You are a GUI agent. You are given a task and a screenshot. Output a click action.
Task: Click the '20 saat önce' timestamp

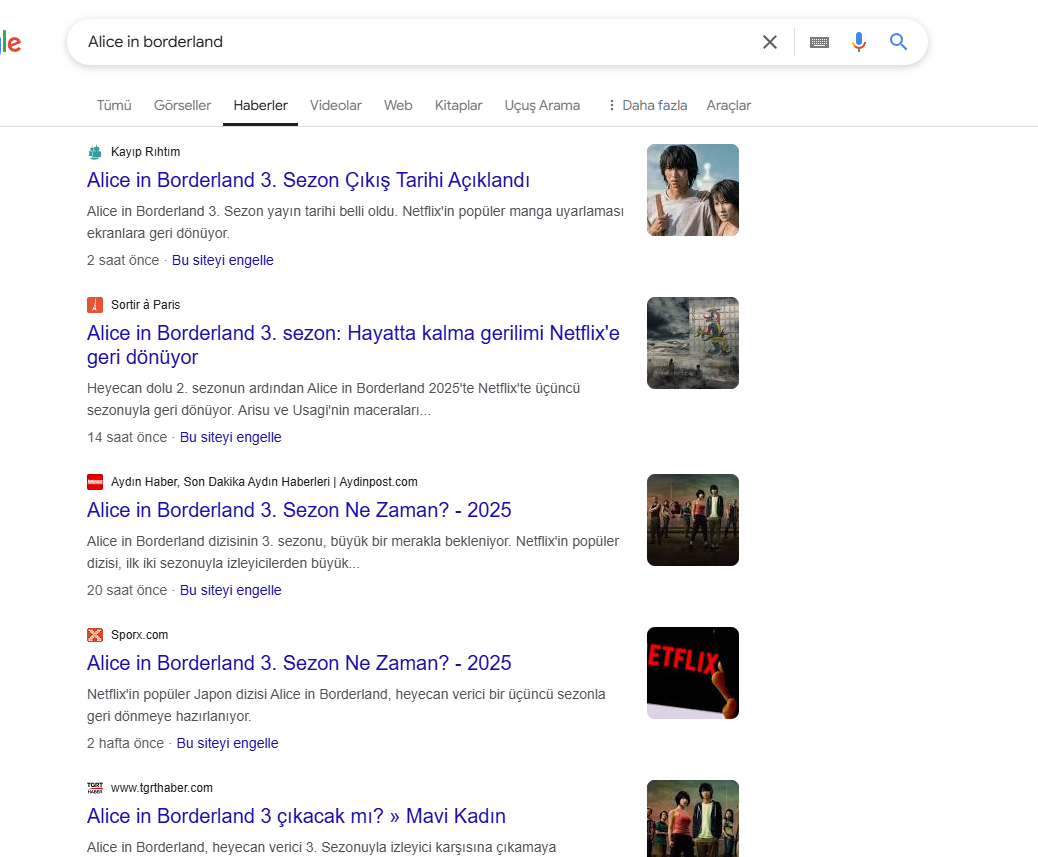click(x=127, y=590)
